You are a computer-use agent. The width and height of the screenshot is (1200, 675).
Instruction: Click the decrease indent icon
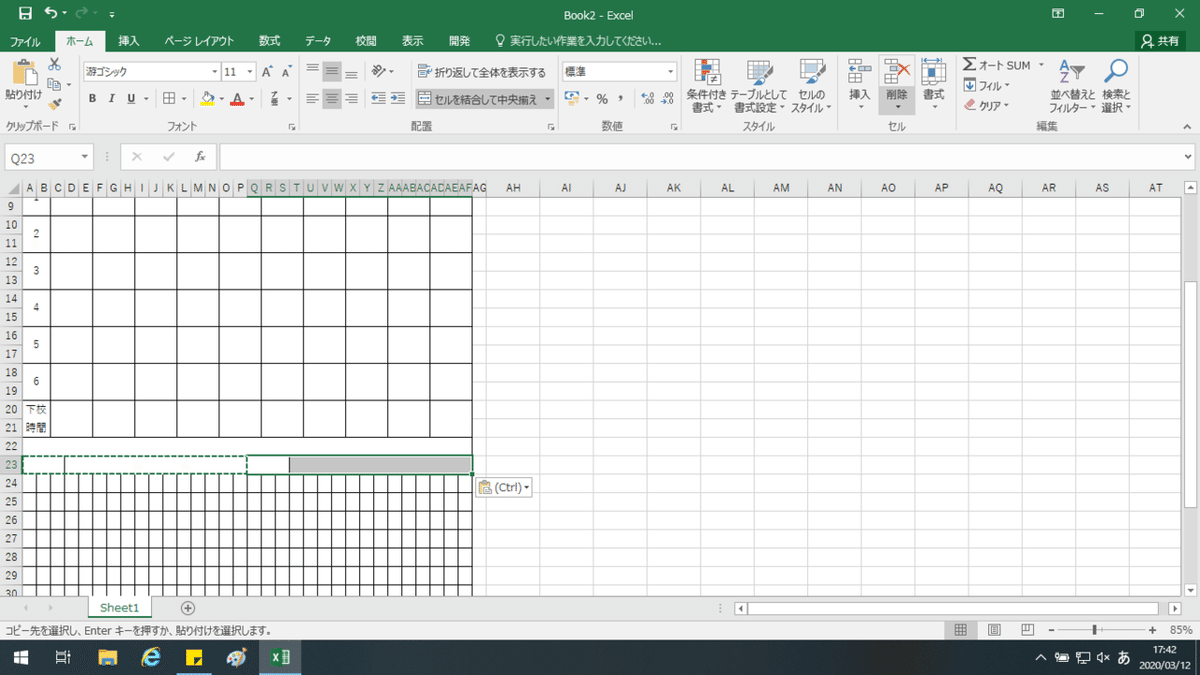coord(378,98)
